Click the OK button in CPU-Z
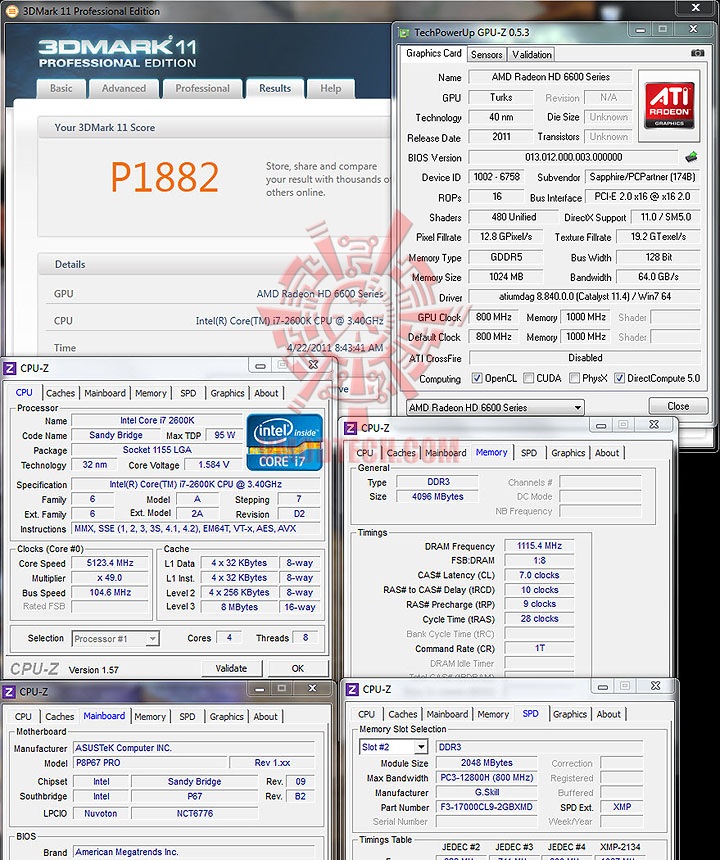This screenshot has width=720, height=860. coord(298,669)
